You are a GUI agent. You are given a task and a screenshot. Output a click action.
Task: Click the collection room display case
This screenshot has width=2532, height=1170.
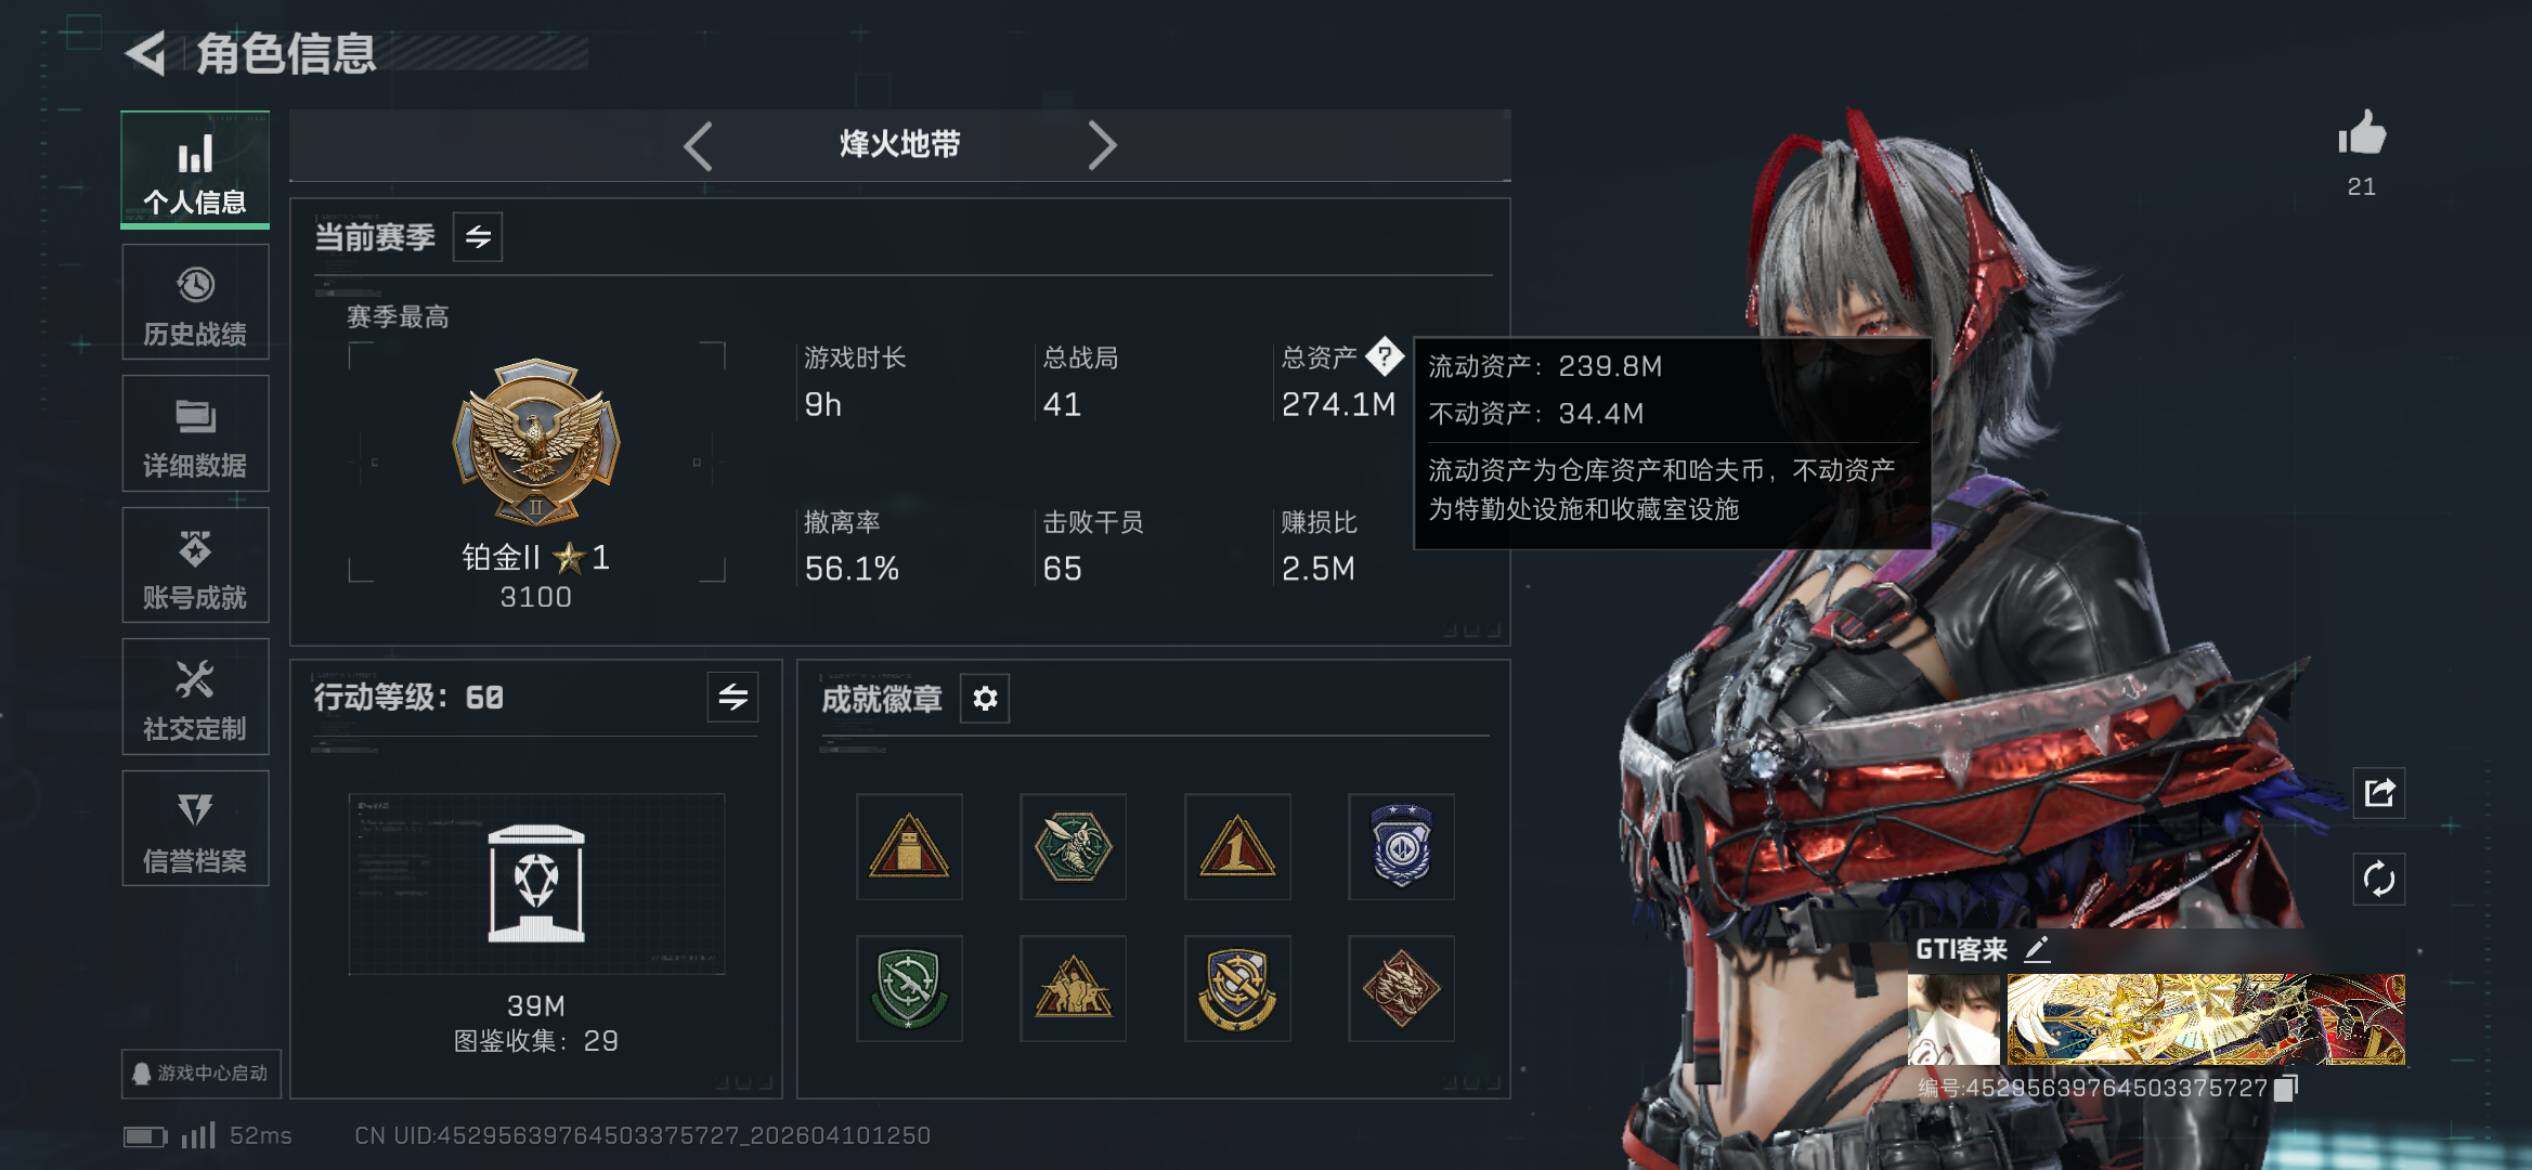pos(536,884)
